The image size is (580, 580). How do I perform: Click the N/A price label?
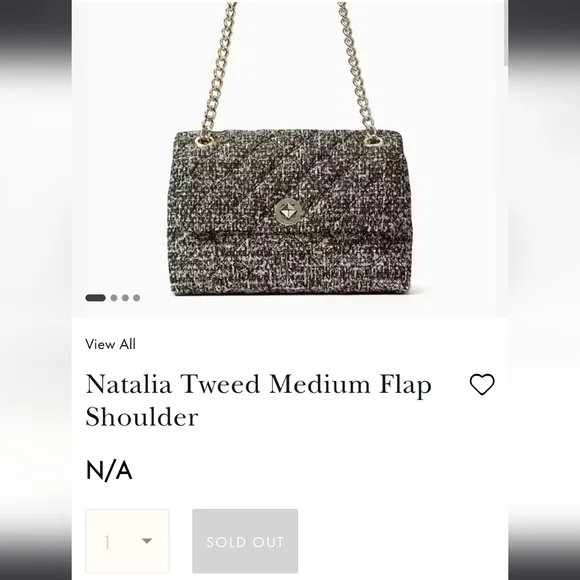click(x=109, y=471)
